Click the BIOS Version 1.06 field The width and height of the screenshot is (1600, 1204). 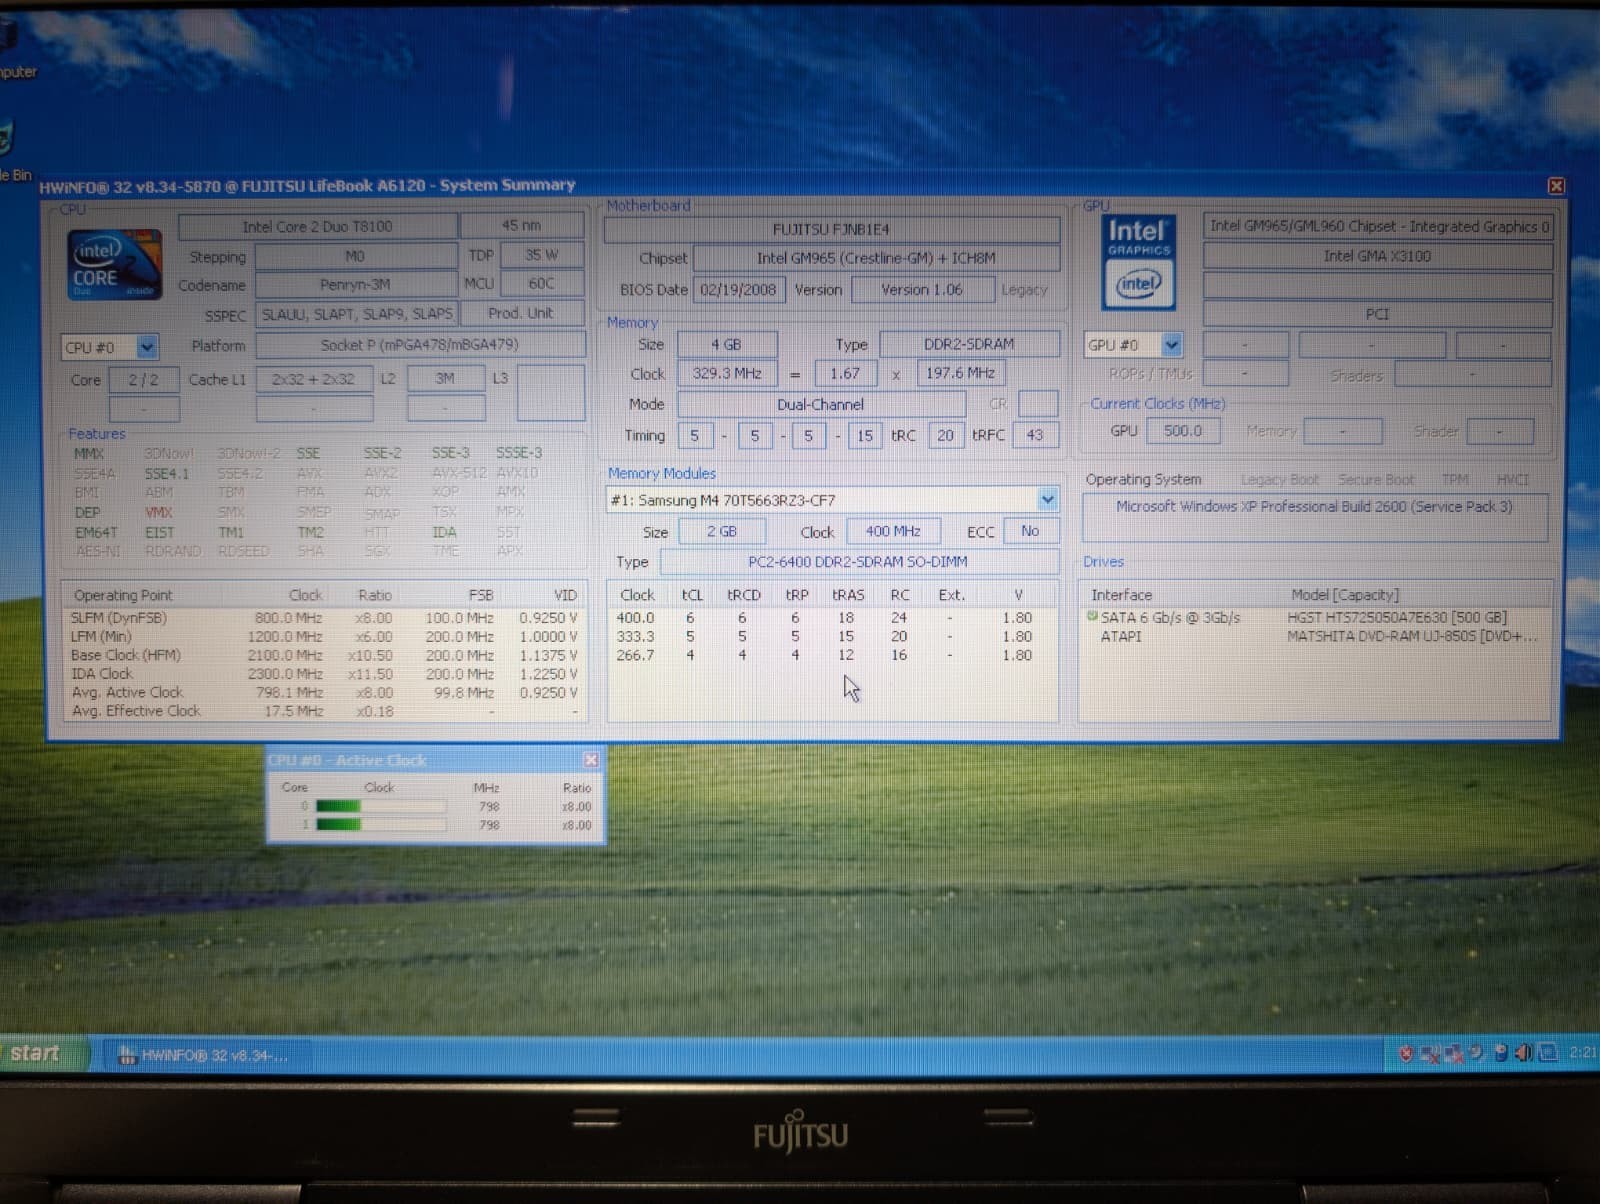click(x=921, y=290)
